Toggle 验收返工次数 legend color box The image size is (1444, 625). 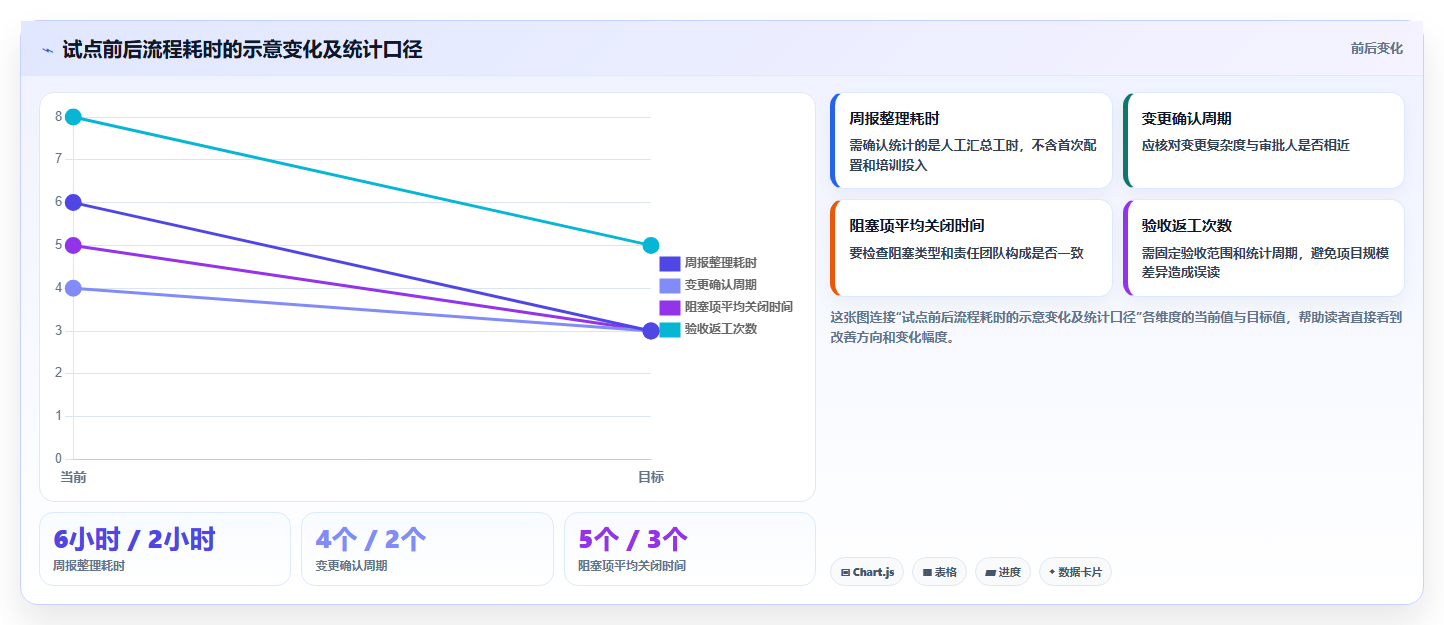point(669,329)
